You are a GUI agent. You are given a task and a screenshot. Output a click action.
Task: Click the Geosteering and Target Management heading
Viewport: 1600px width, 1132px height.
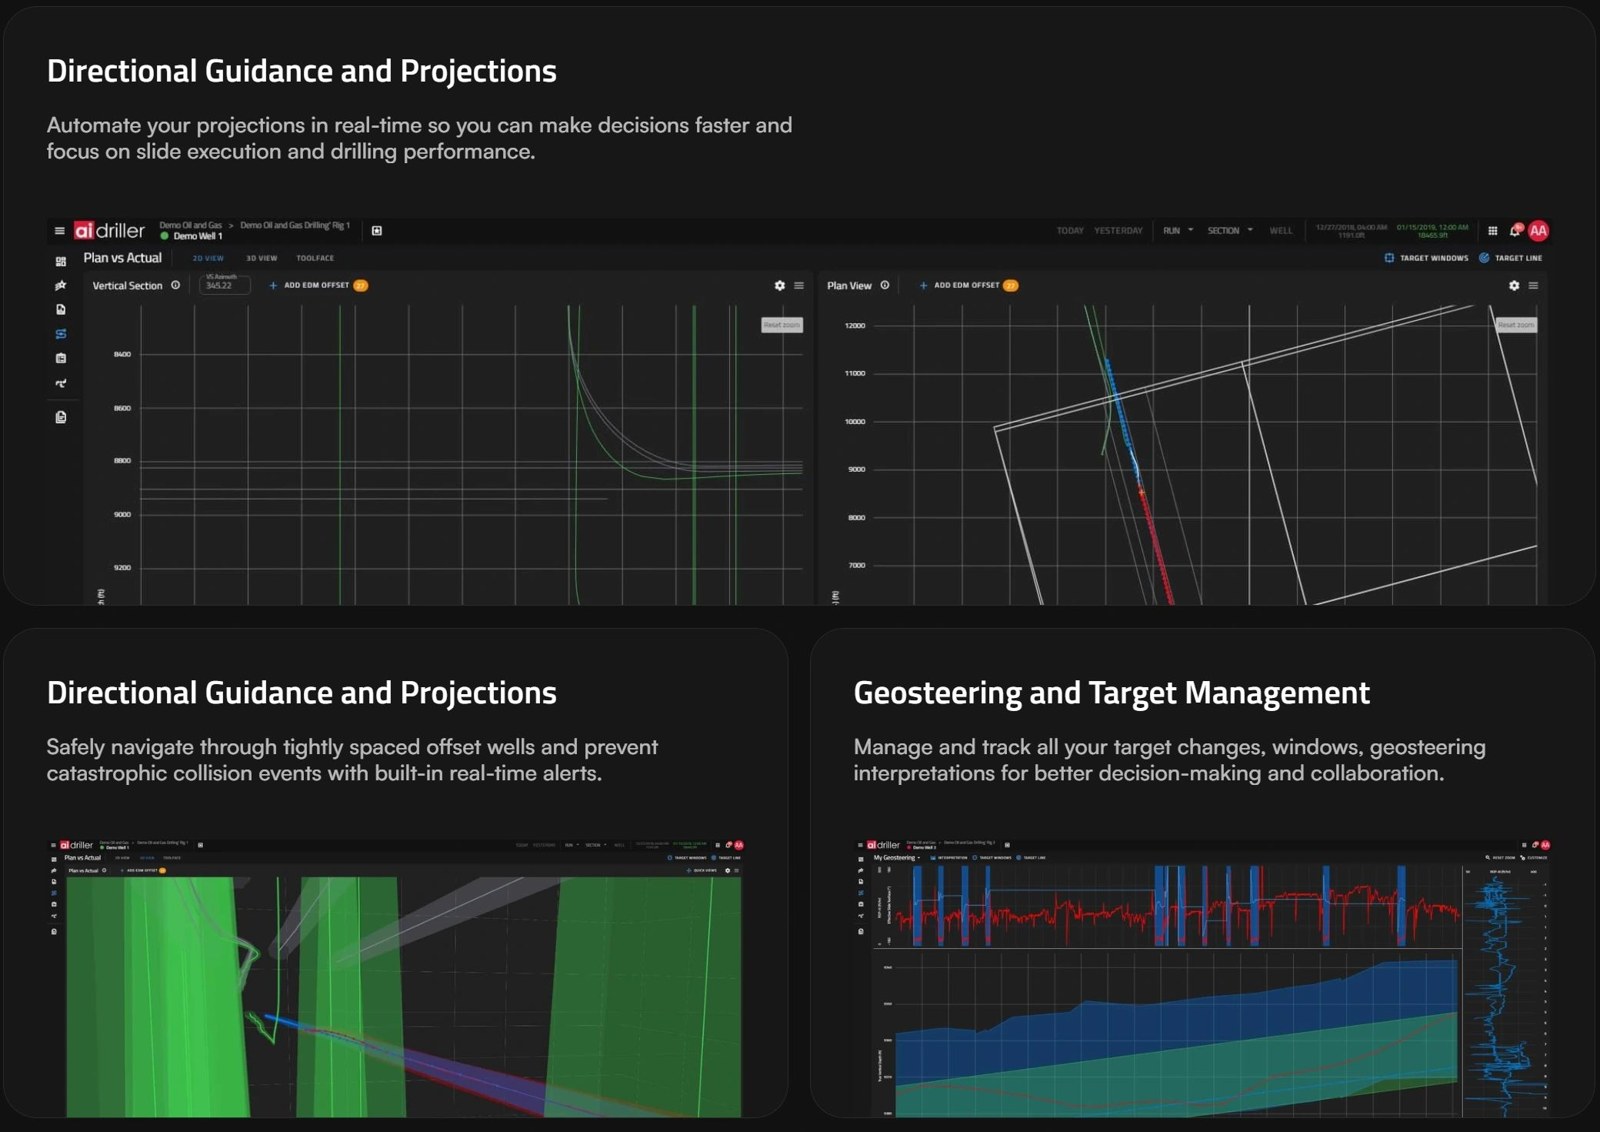tap(1111, 693)
